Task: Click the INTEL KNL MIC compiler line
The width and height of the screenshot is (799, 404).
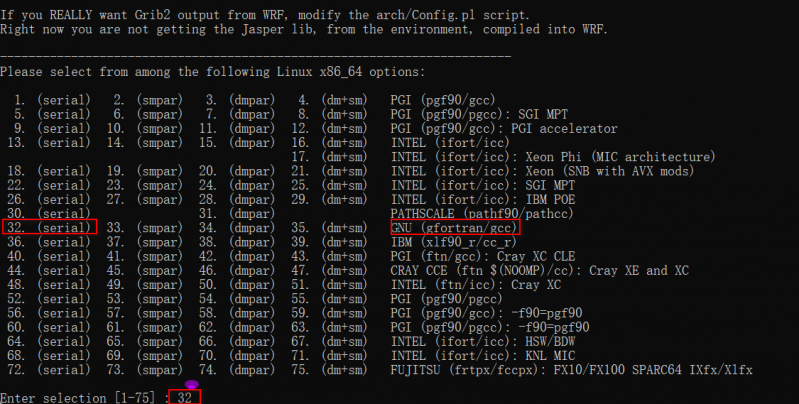Action: click(484, 355)
